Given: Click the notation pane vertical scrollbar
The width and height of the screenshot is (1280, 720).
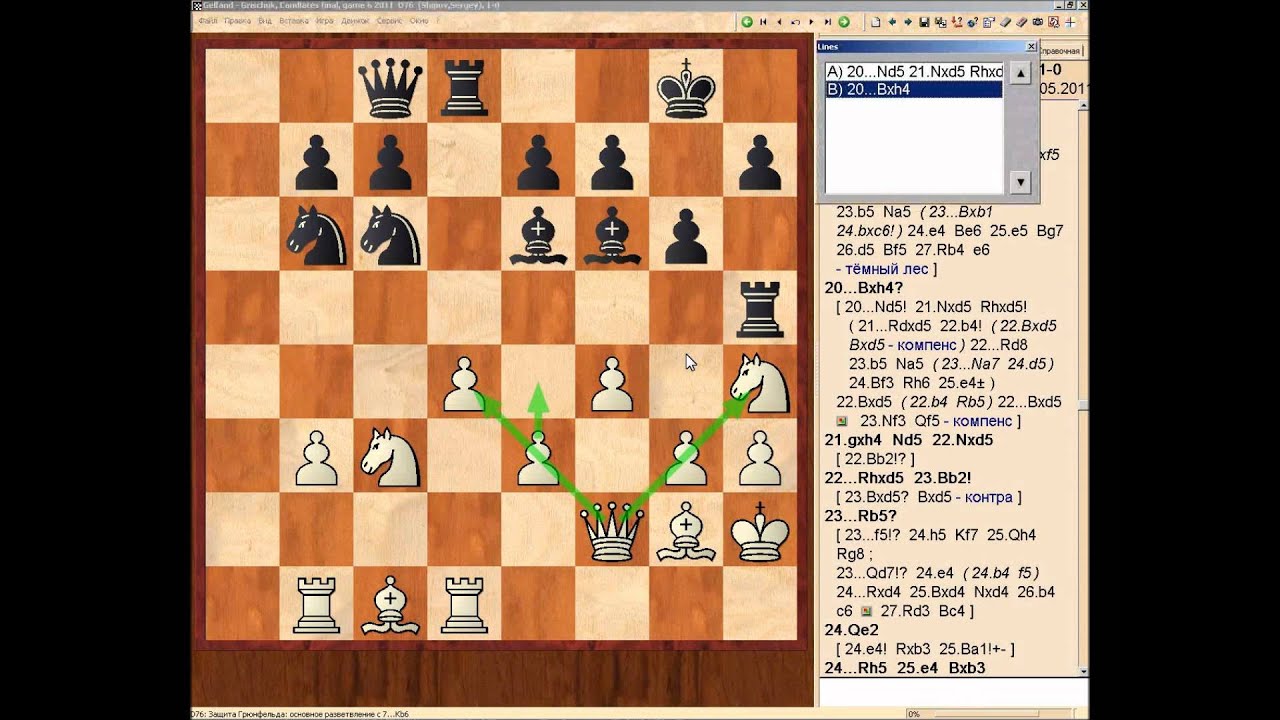Looking at the screenshot, I should coord(1083,390).
